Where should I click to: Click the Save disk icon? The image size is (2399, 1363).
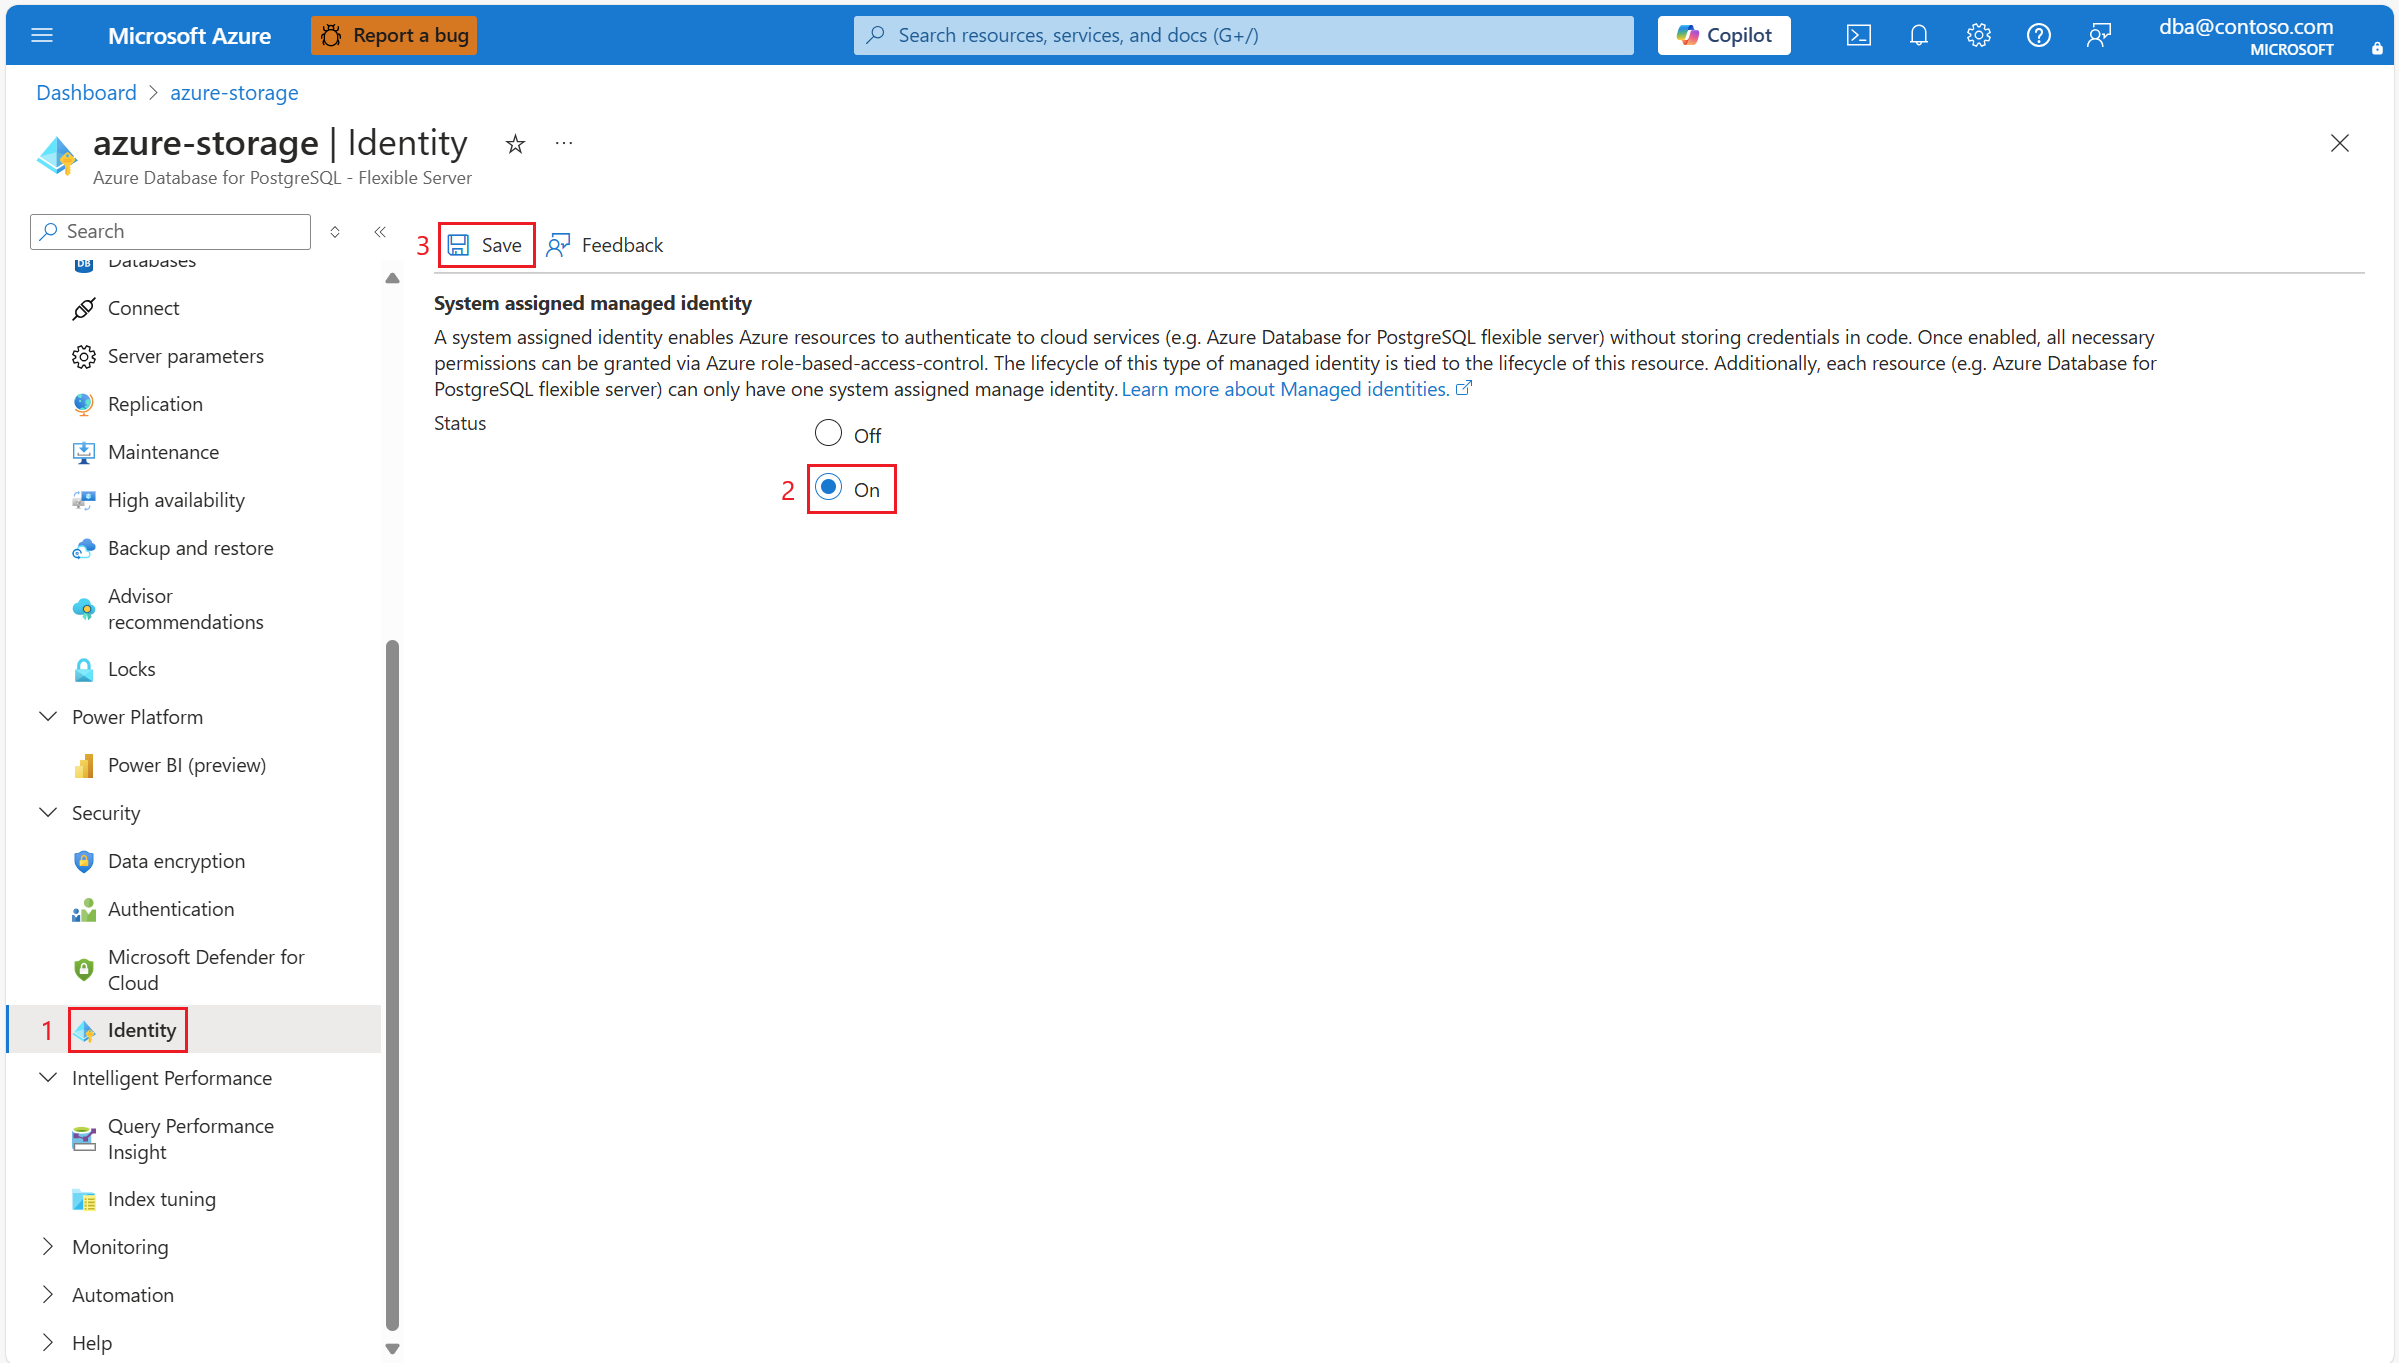[459, 245]
